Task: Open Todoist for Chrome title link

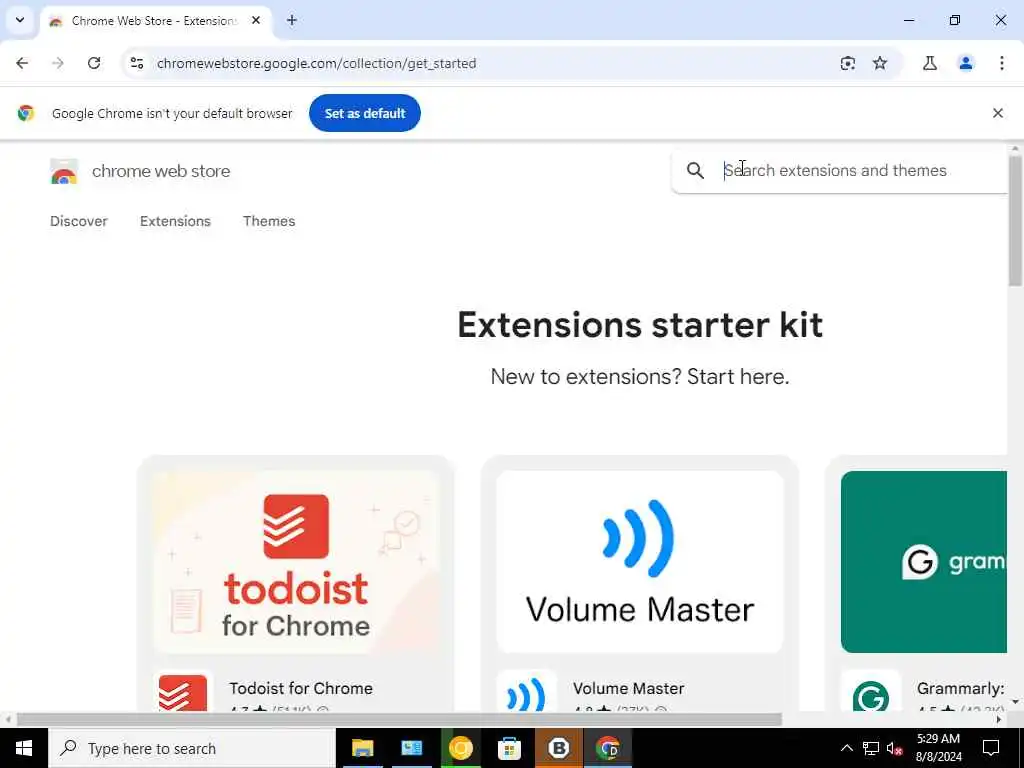Action: click(x=301, y=688)
